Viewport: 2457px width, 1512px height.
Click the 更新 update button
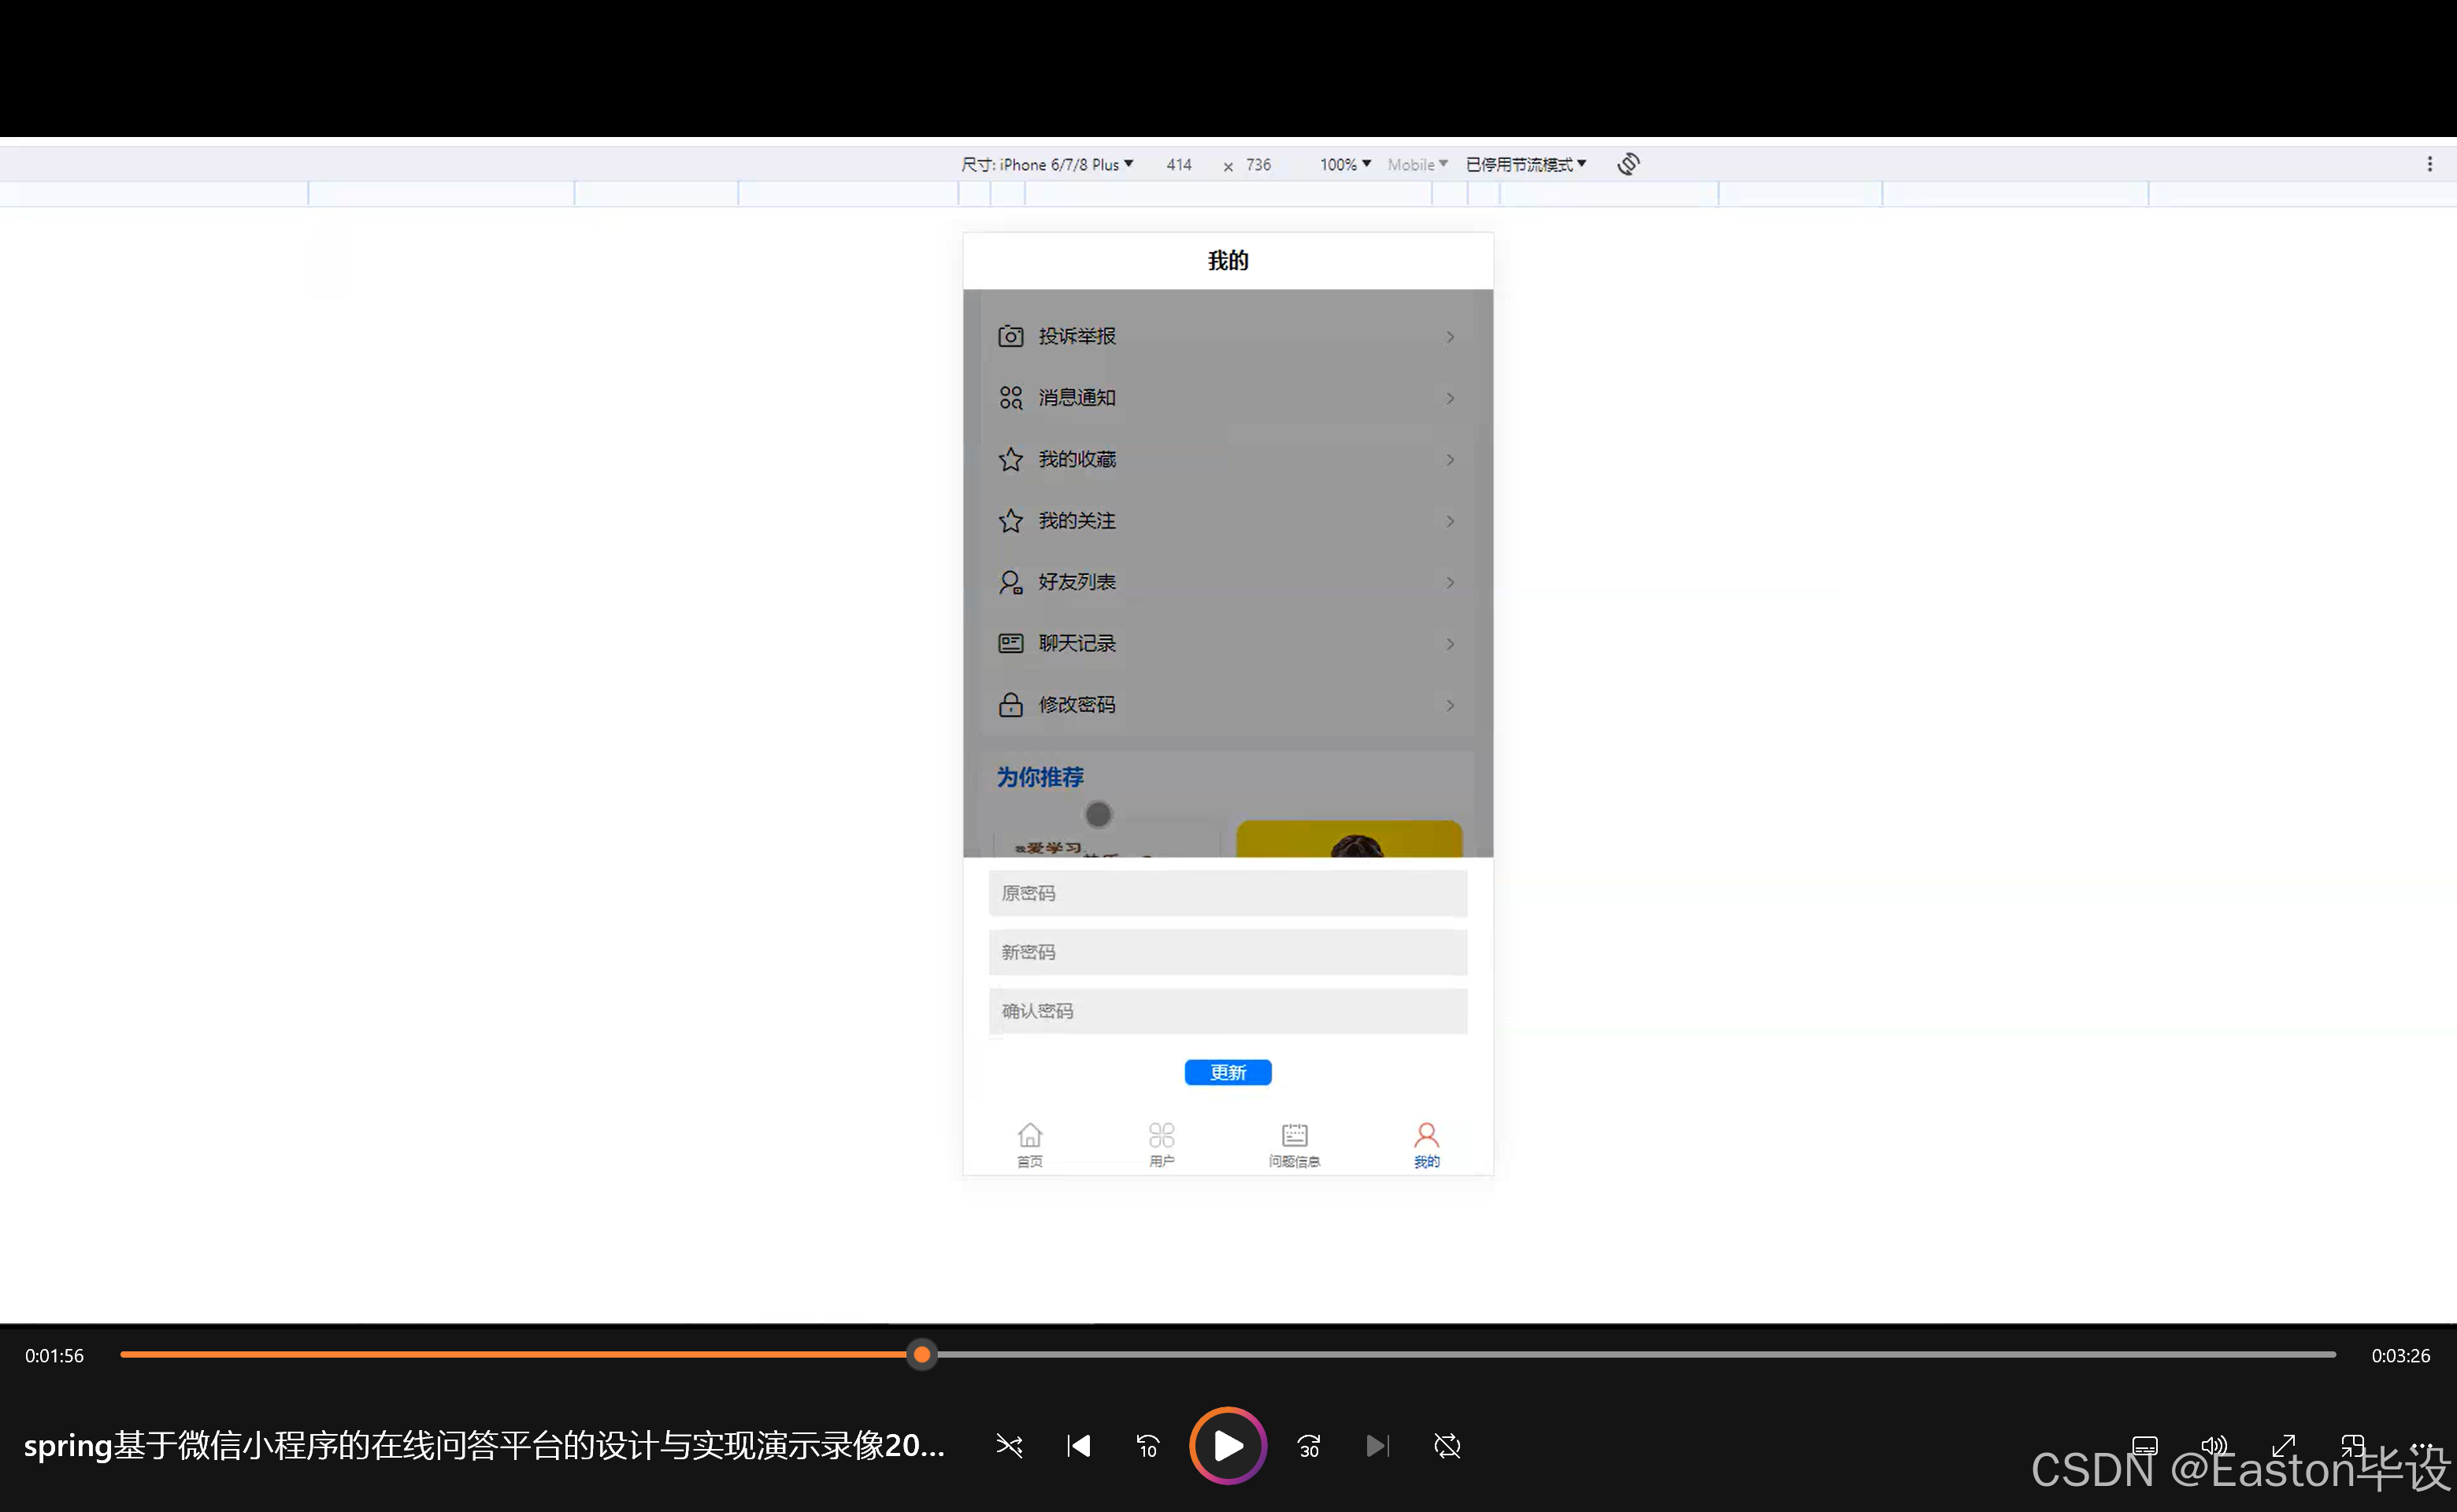click(x=1227, y=1071)
